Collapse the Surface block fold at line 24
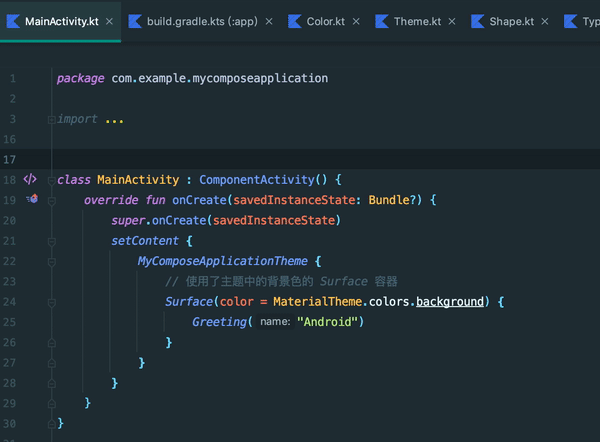 click(51, 303)
